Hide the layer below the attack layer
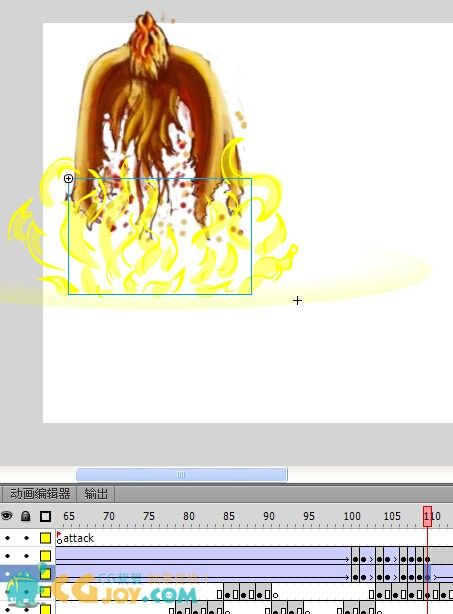This screenshot has width=453, height=614. 7,556
